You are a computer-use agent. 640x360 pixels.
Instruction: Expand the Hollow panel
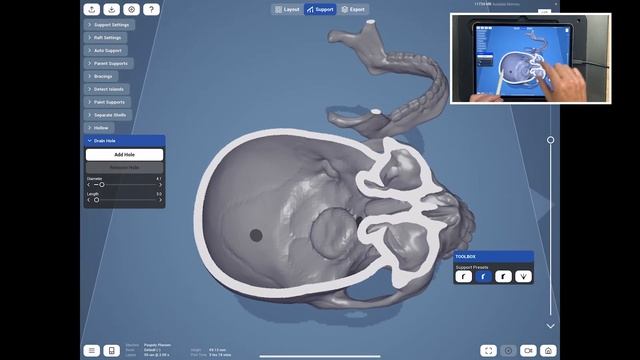(x=99, y=128)
